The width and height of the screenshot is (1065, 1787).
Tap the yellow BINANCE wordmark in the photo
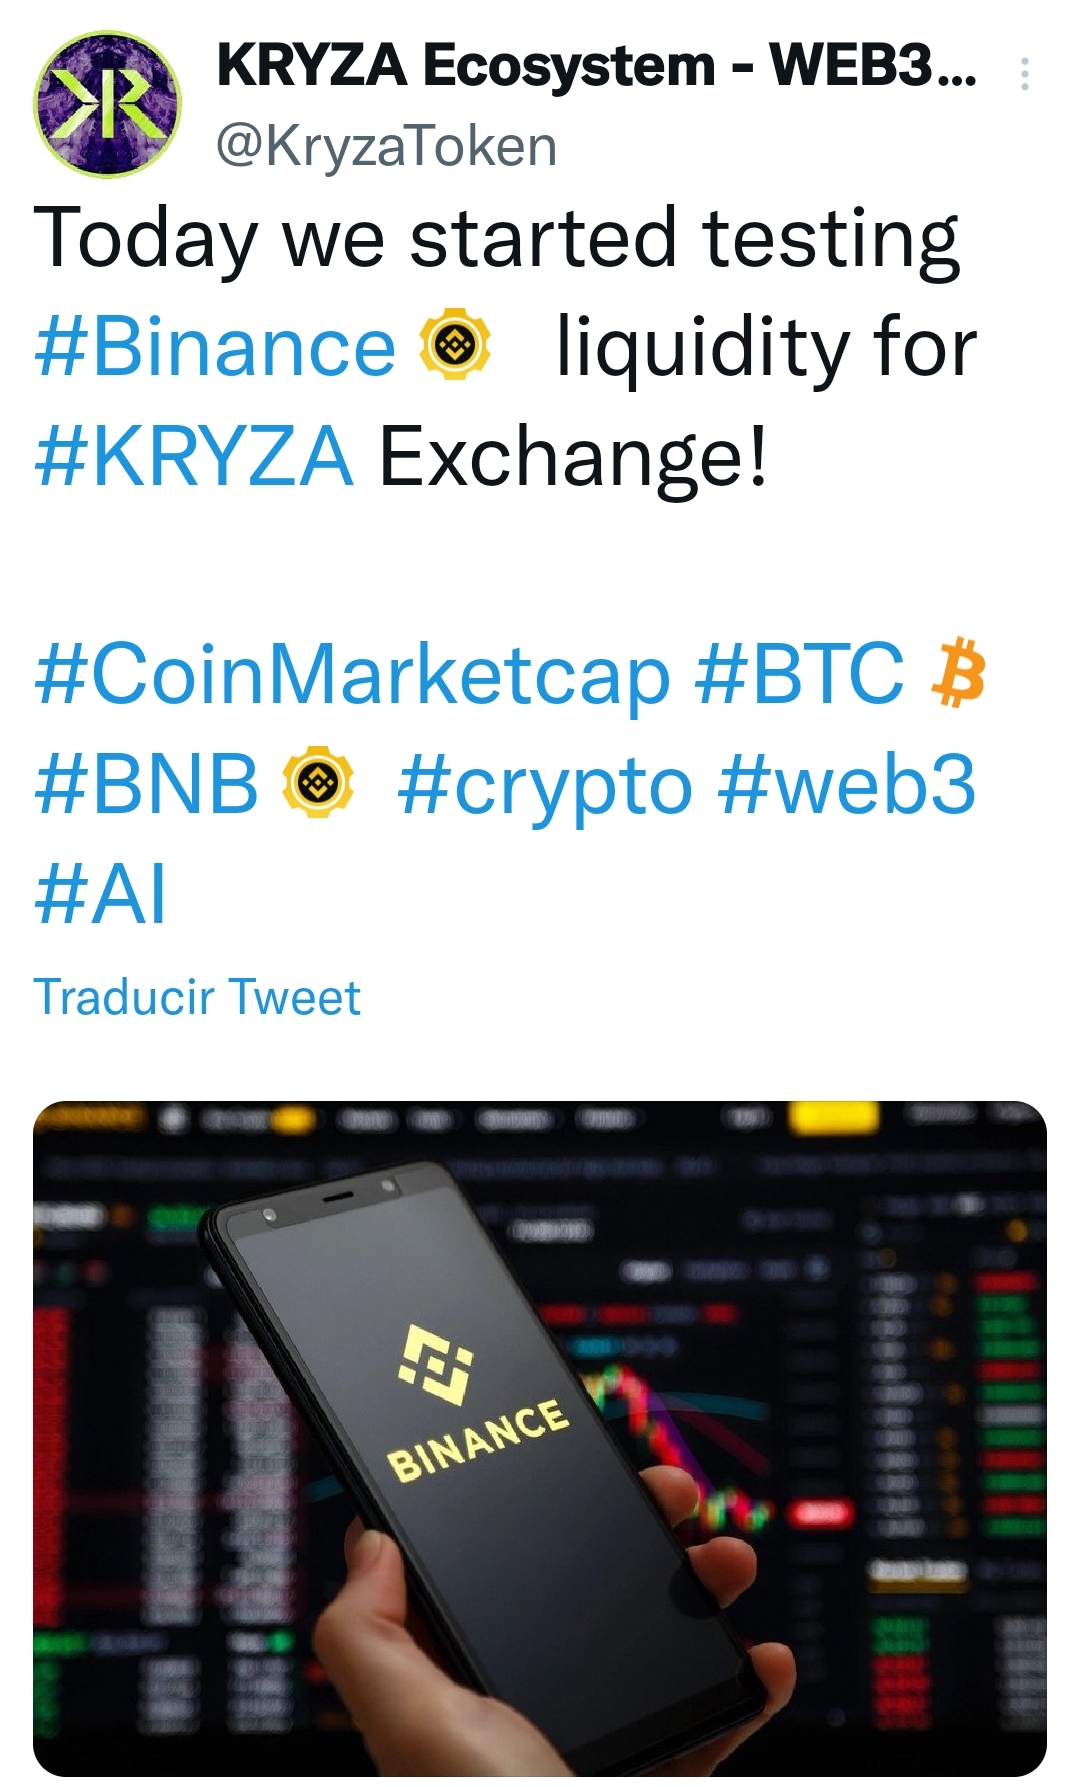click(x=478, y=1439)
